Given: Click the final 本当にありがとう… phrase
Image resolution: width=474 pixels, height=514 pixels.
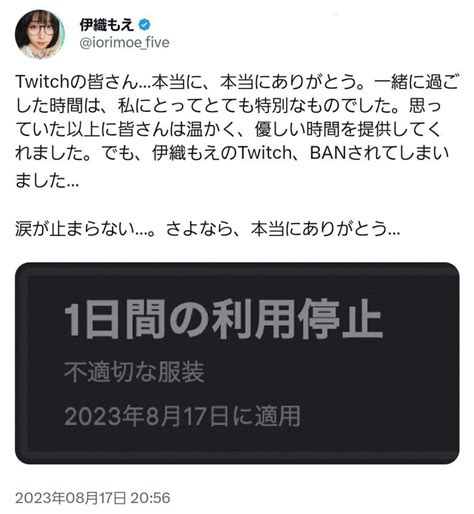Looking at the screenshot, I should 325,229.
